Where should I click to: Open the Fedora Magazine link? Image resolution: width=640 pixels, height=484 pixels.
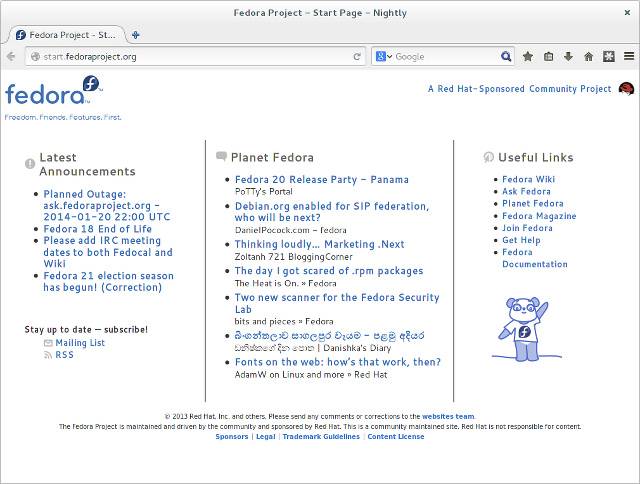(x=539, y=216)
